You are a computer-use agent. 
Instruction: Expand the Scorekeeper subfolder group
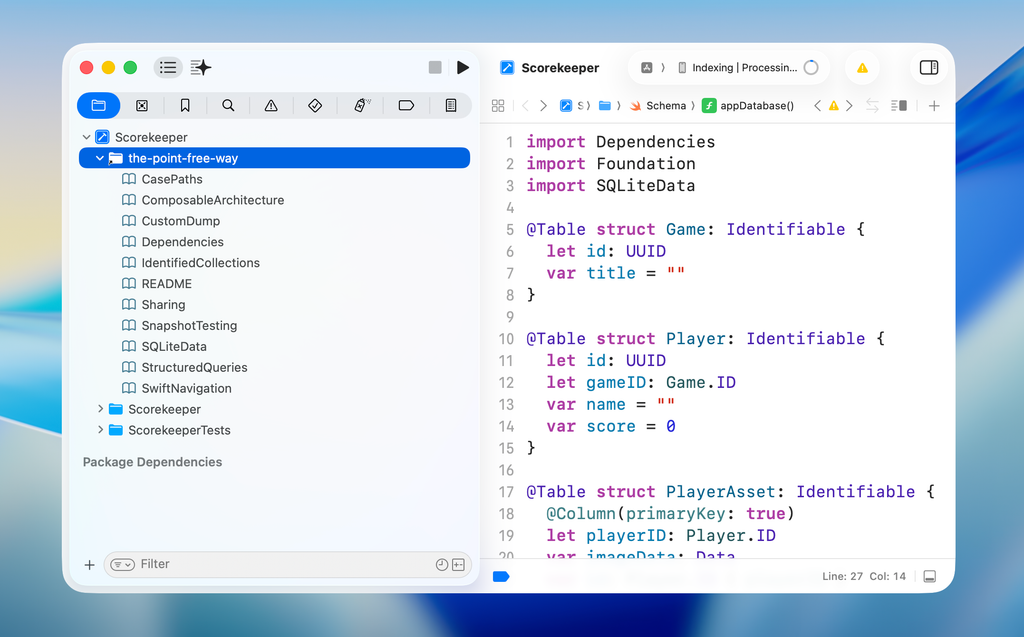[100, 409]
